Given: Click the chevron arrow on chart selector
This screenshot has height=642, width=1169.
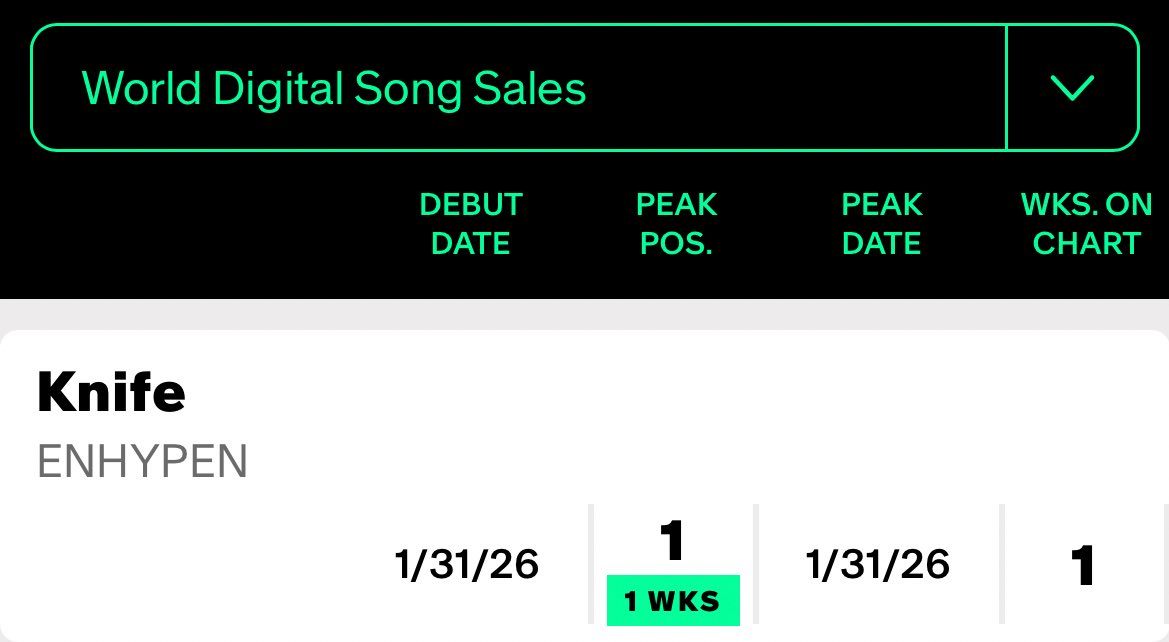Looking at the screenshot, I should point(1072,88).
